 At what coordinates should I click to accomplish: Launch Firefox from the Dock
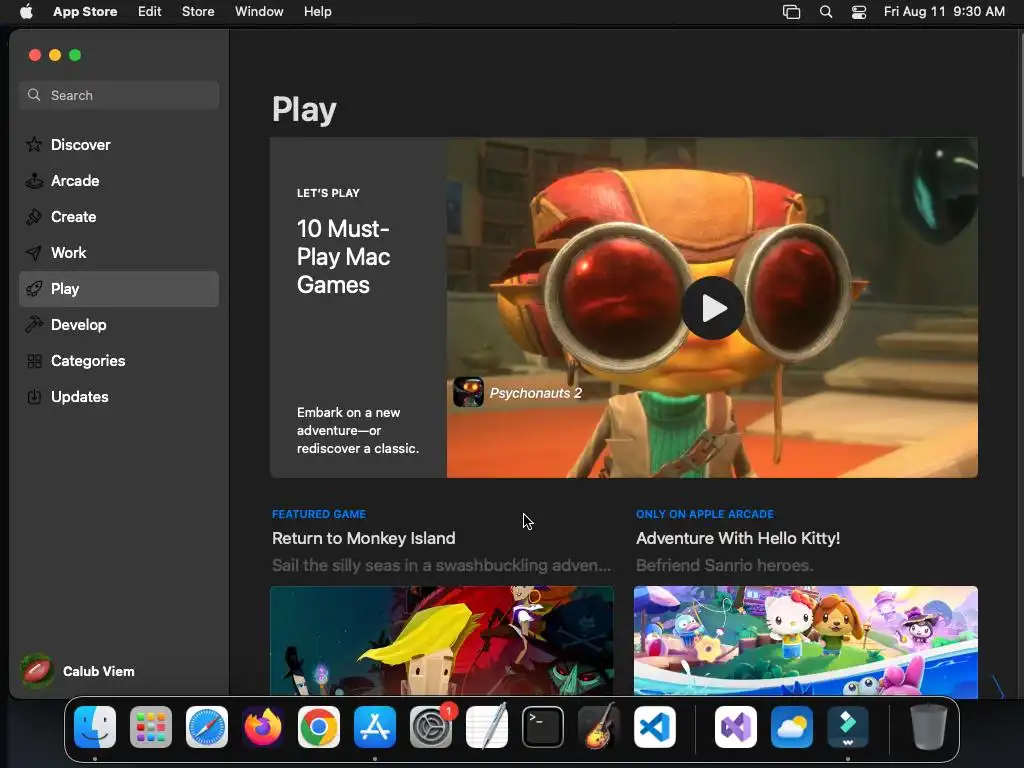(263, 727)
